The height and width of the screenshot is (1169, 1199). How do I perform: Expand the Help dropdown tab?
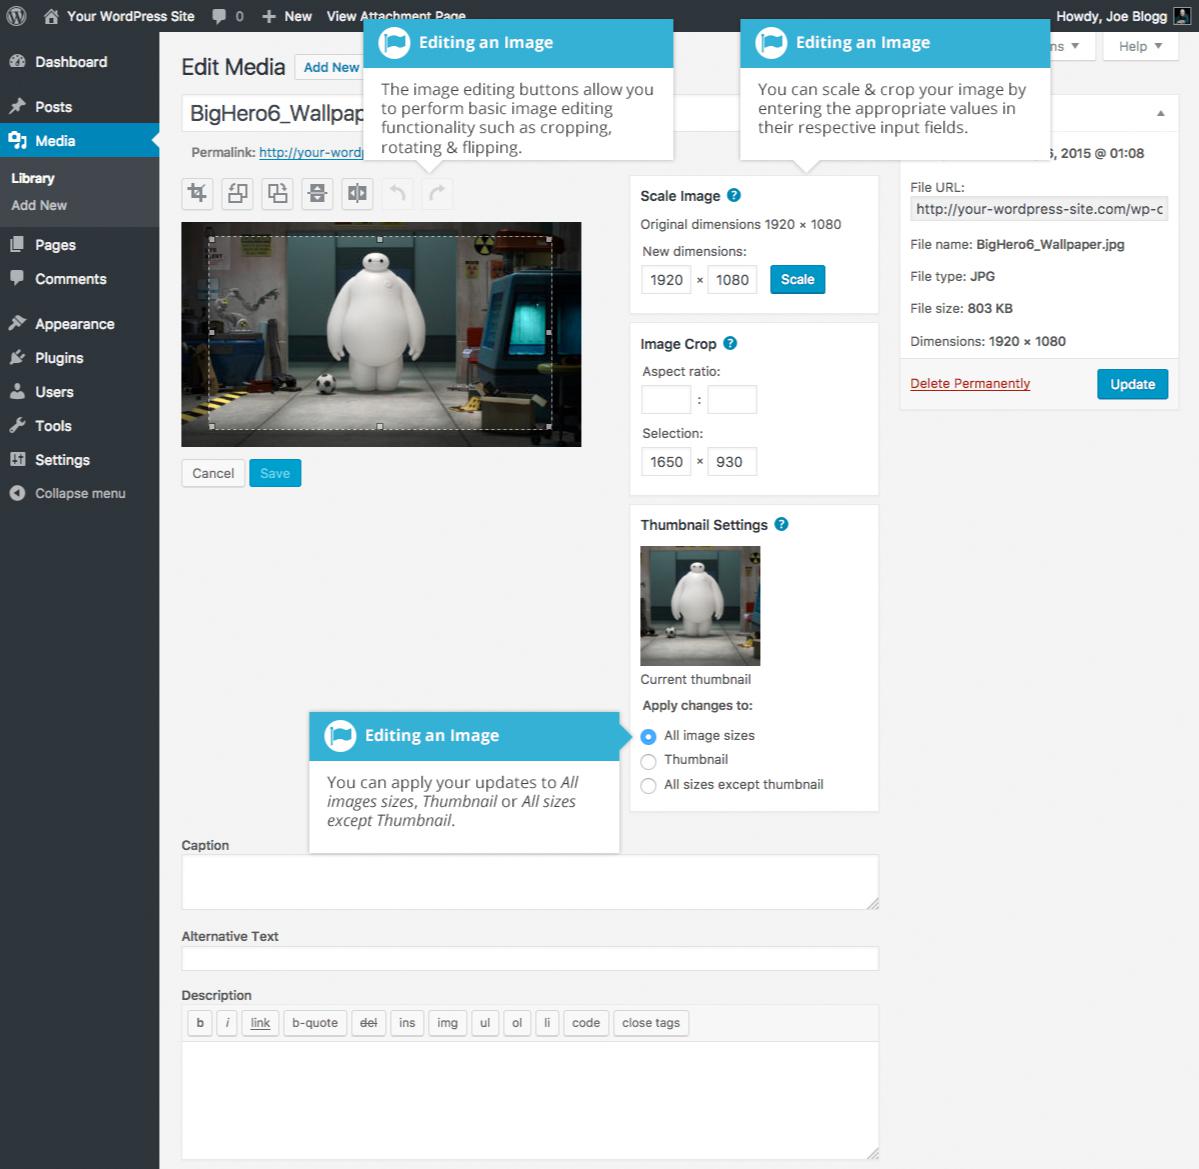(x=1139, y=47)
